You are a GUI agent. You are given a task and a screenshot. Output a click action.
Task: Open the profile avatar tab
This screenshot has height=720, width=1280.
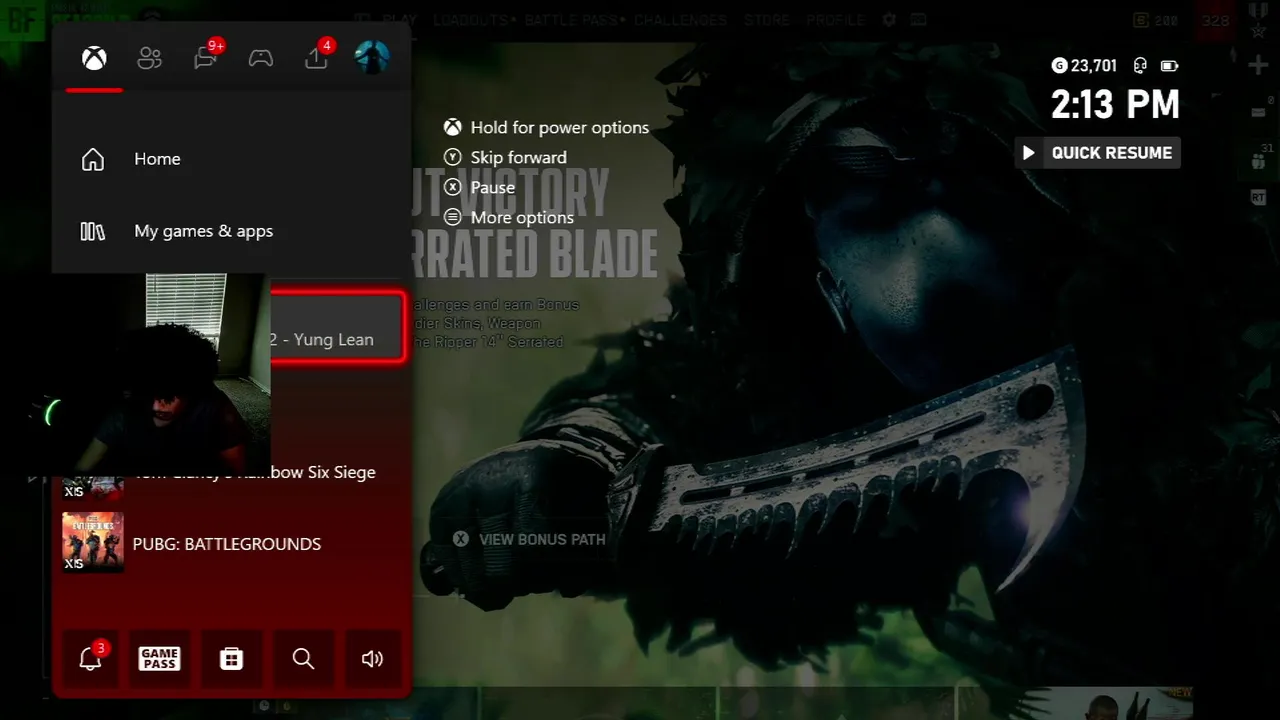coord(372,57)
